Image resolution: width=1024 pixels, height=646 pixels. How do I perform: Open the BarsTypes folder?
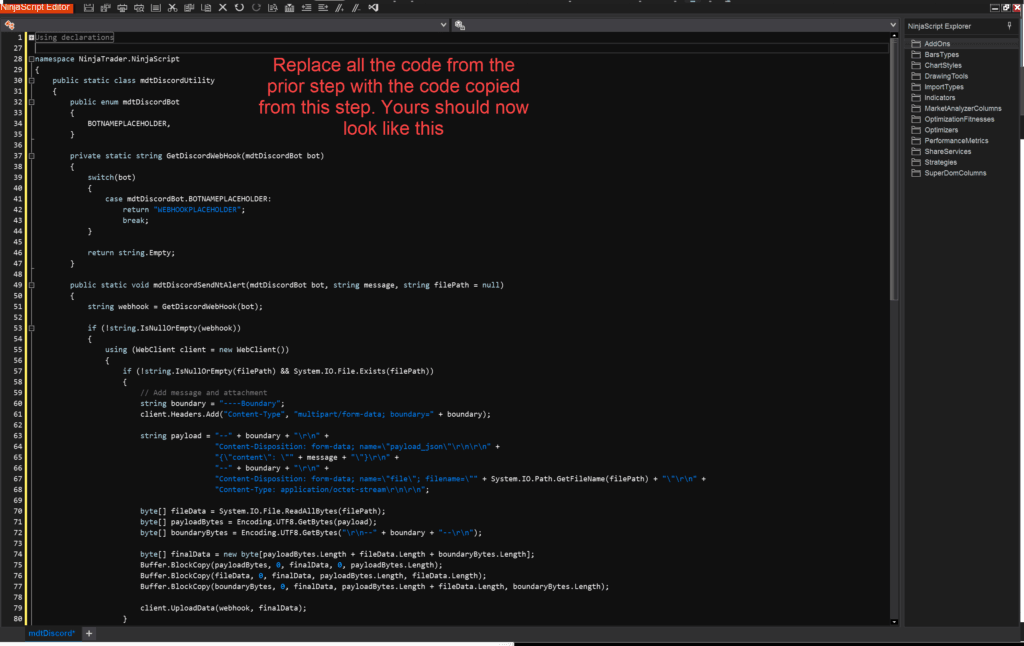[x=941, y=55]
